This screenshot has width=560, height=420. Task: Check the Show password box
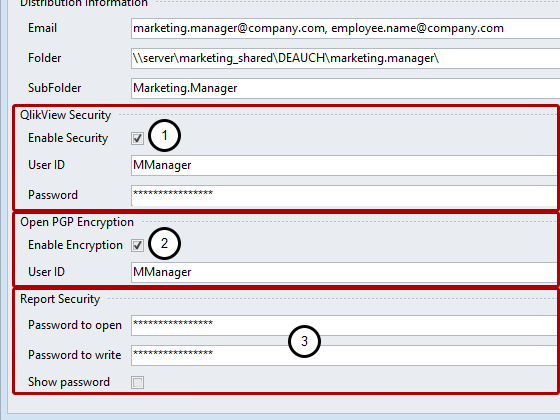(138, 382)
